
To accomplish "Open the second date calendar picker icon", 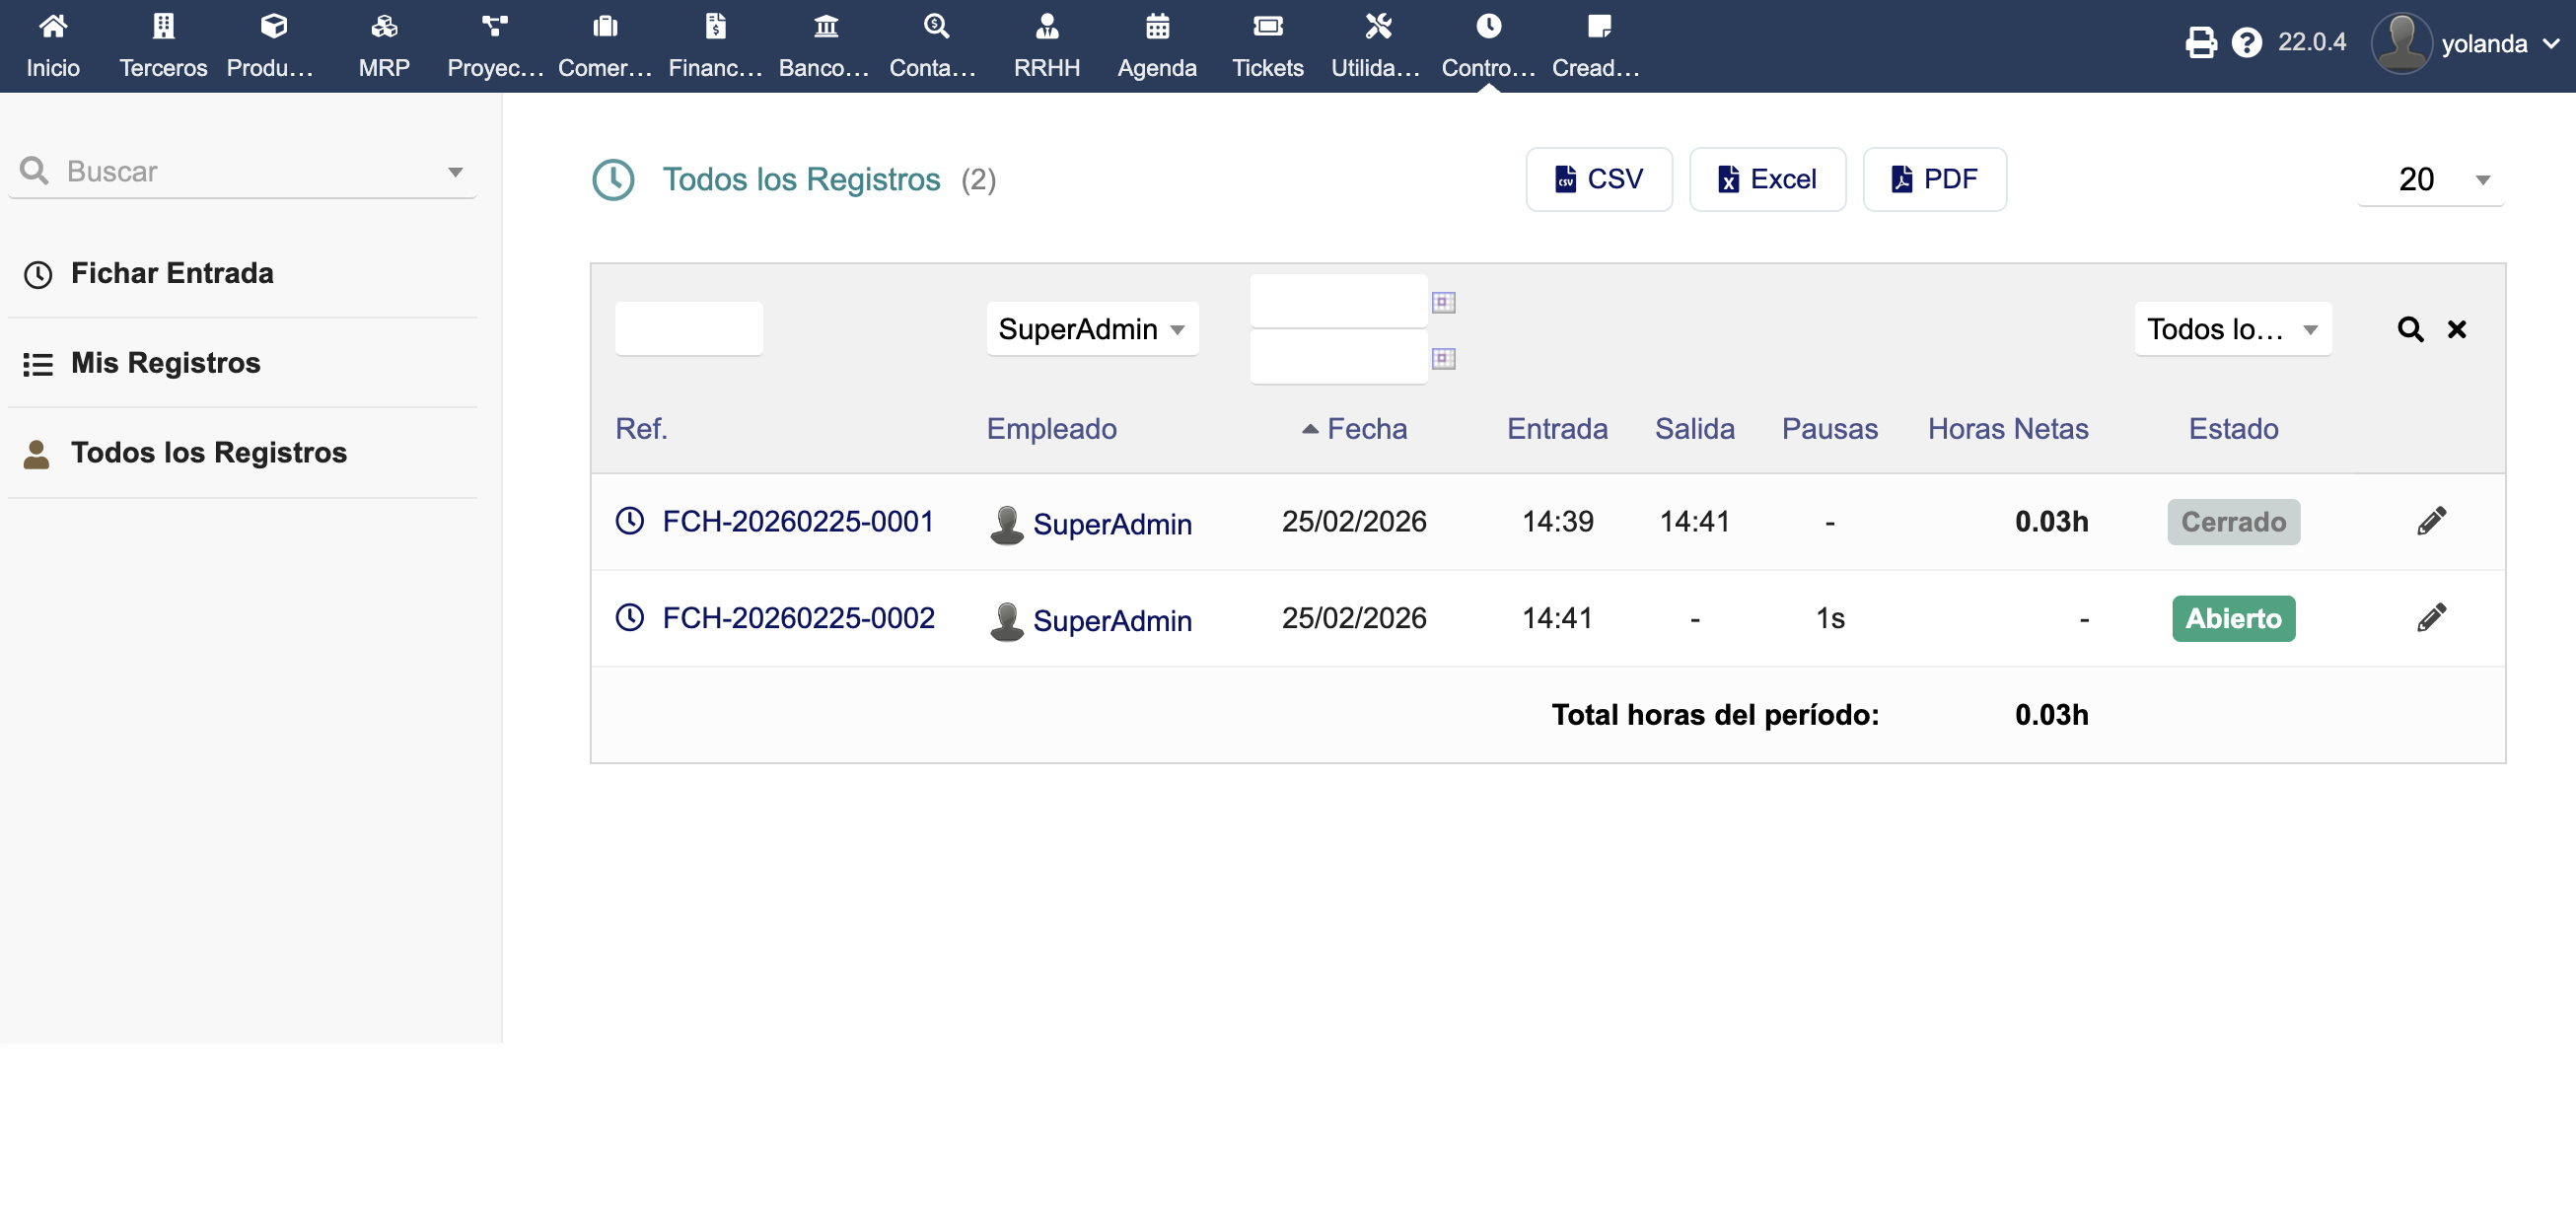I will 1443,358.
